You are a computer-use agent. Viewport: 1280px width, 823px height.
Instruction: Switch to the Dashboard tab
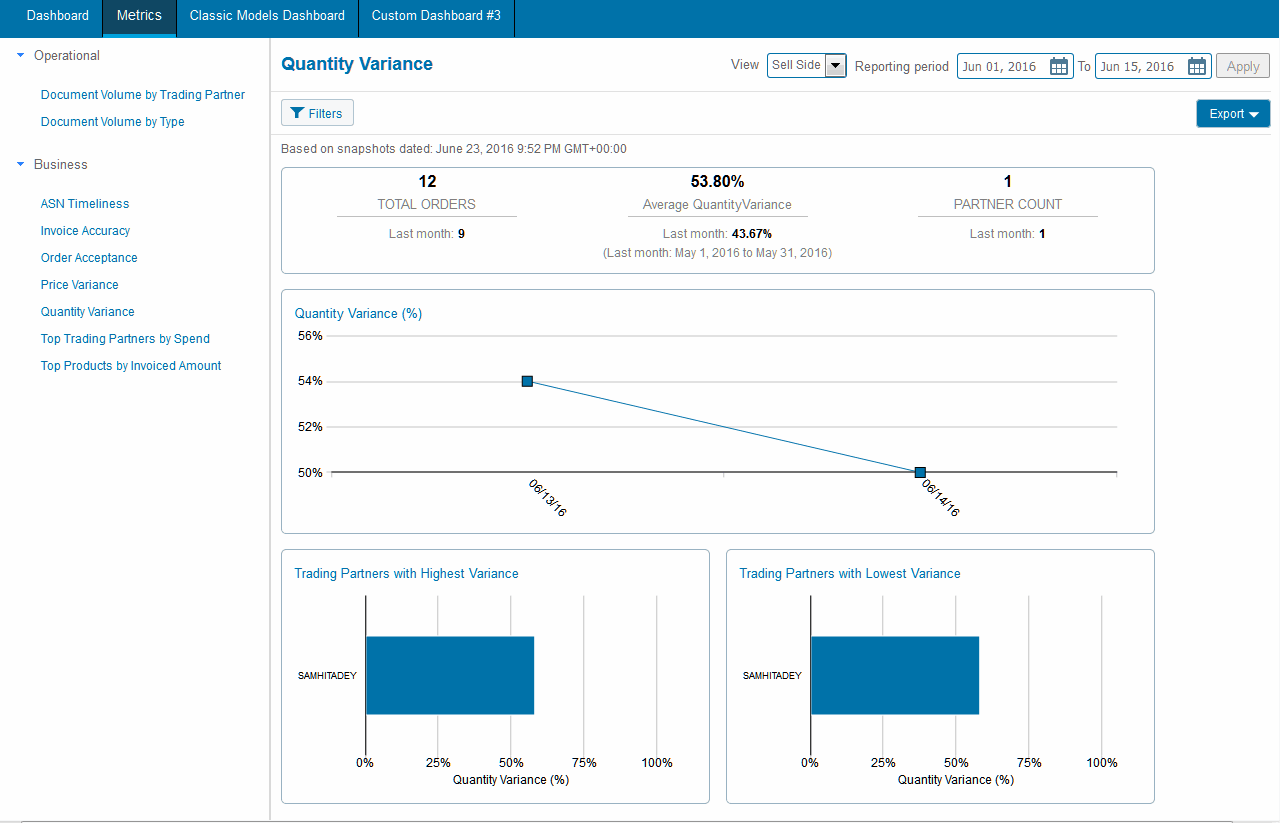(57, 16)
